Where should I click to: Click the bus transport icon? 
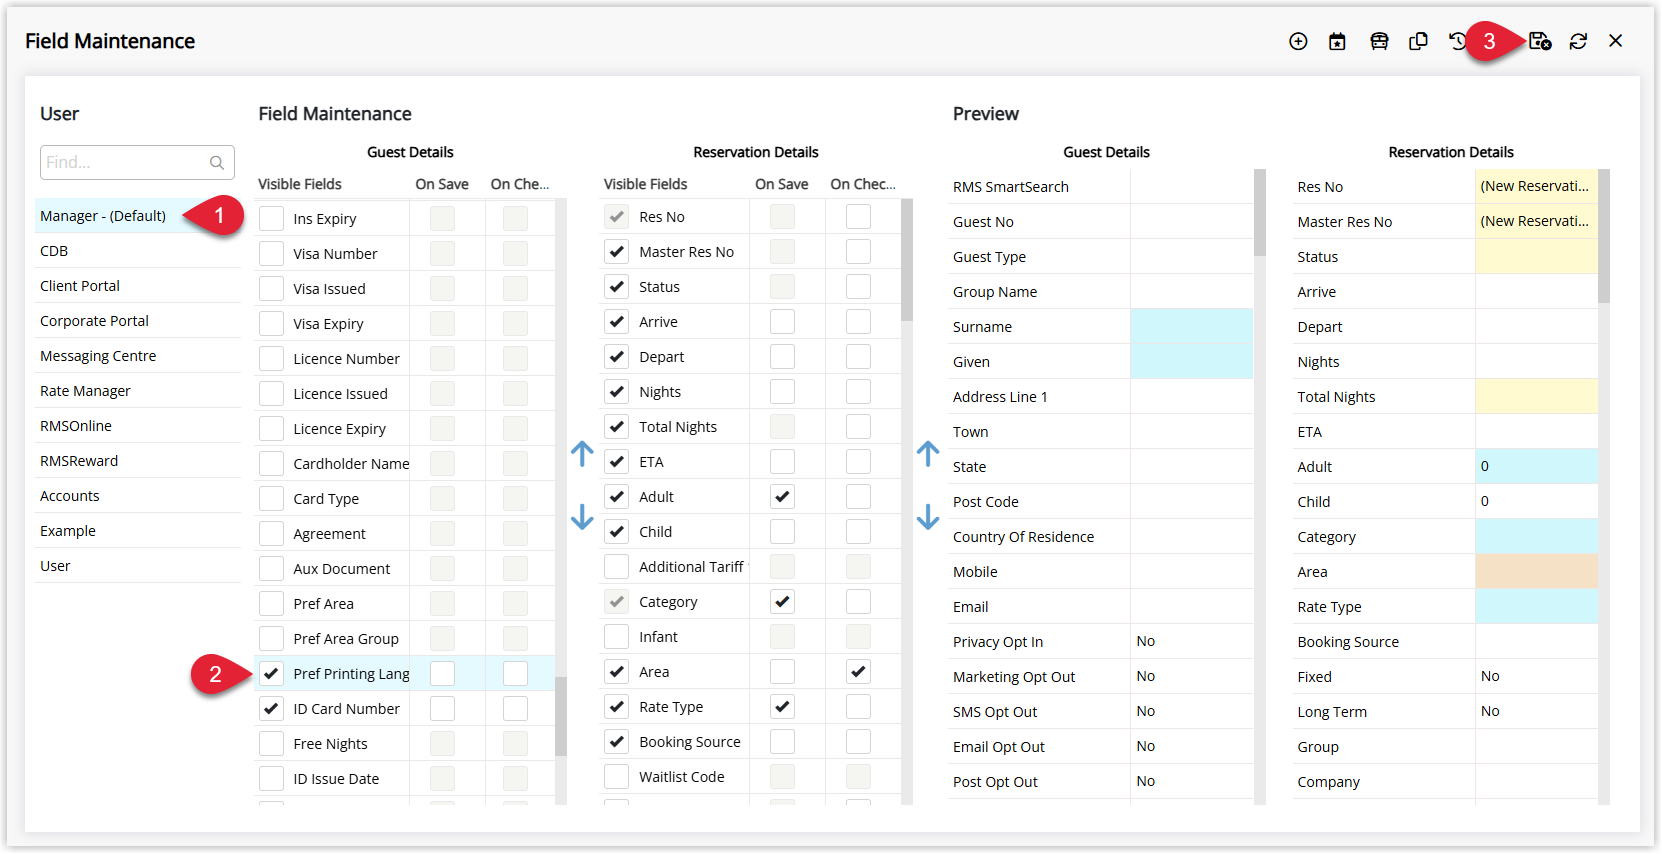[1379, 41]
